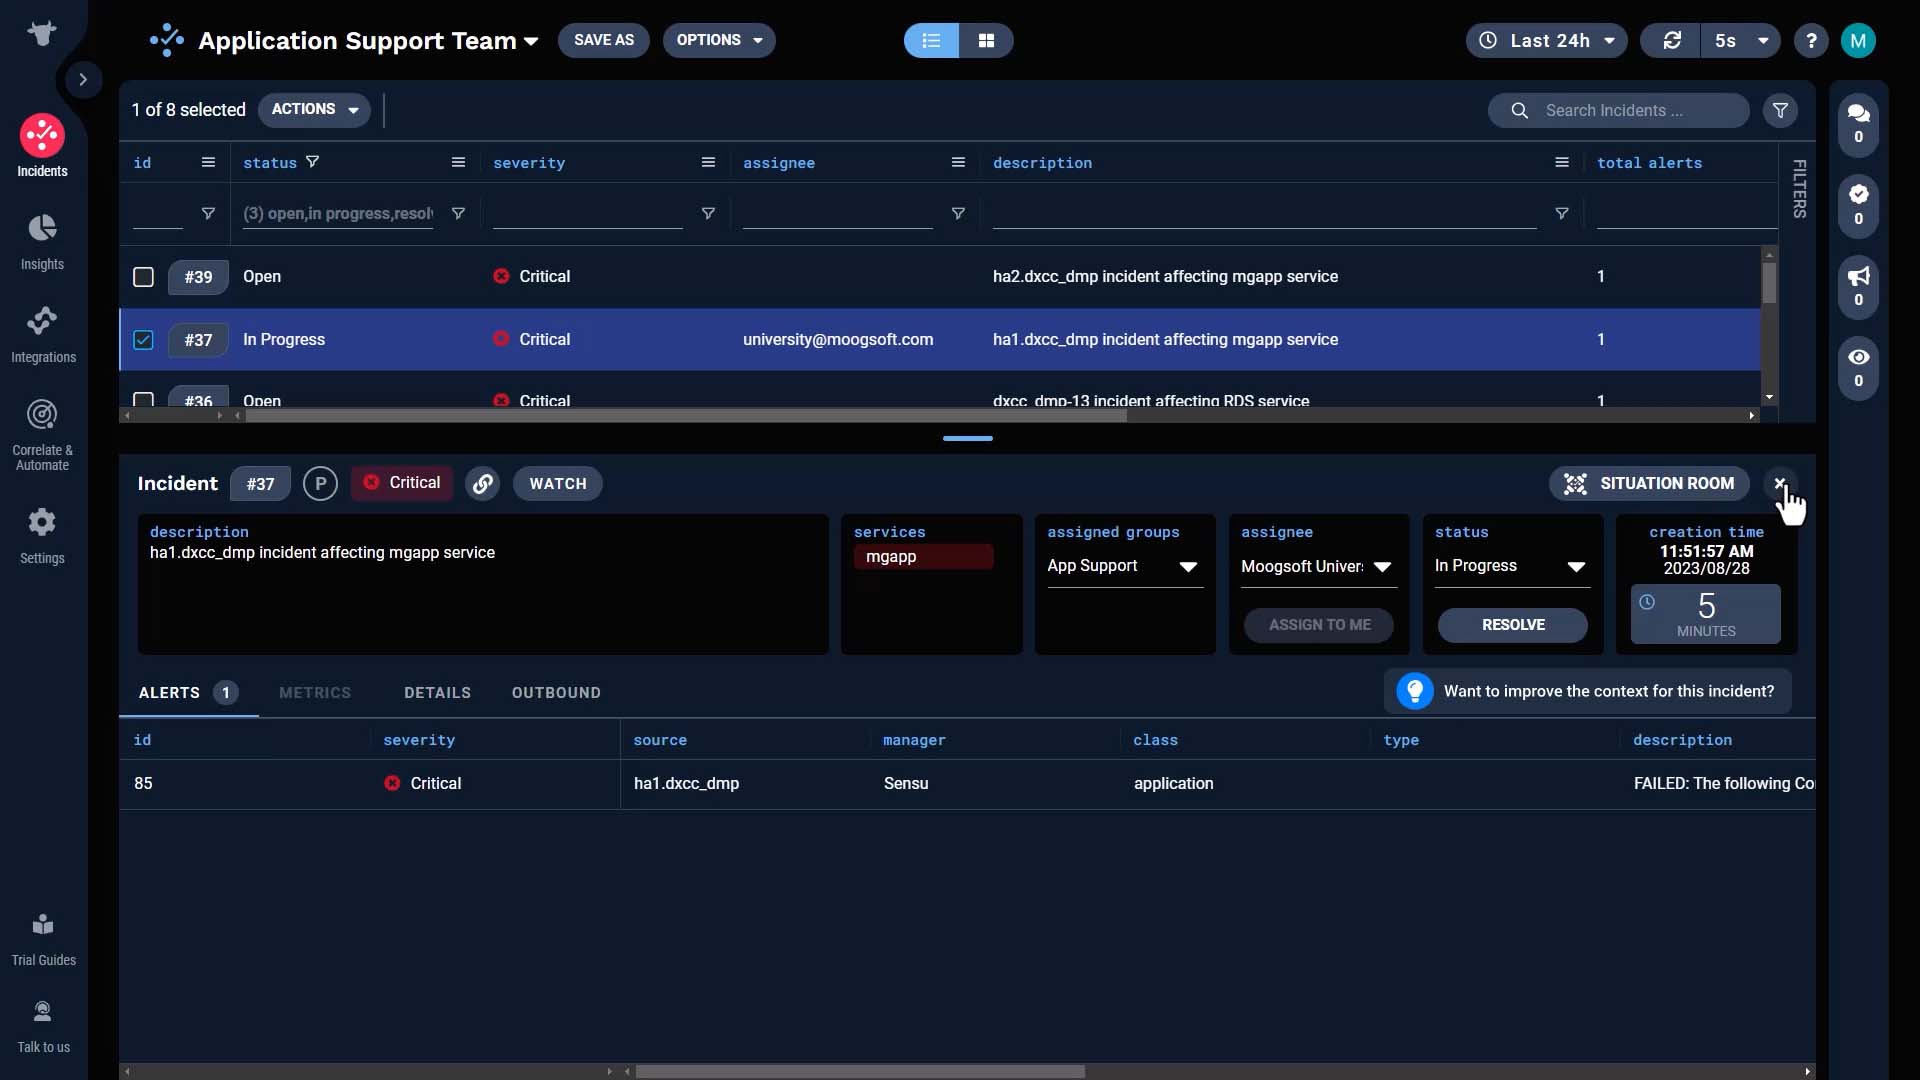Click the severity filter funnel in filter row

pyautogui.click(x=708, y=213)
